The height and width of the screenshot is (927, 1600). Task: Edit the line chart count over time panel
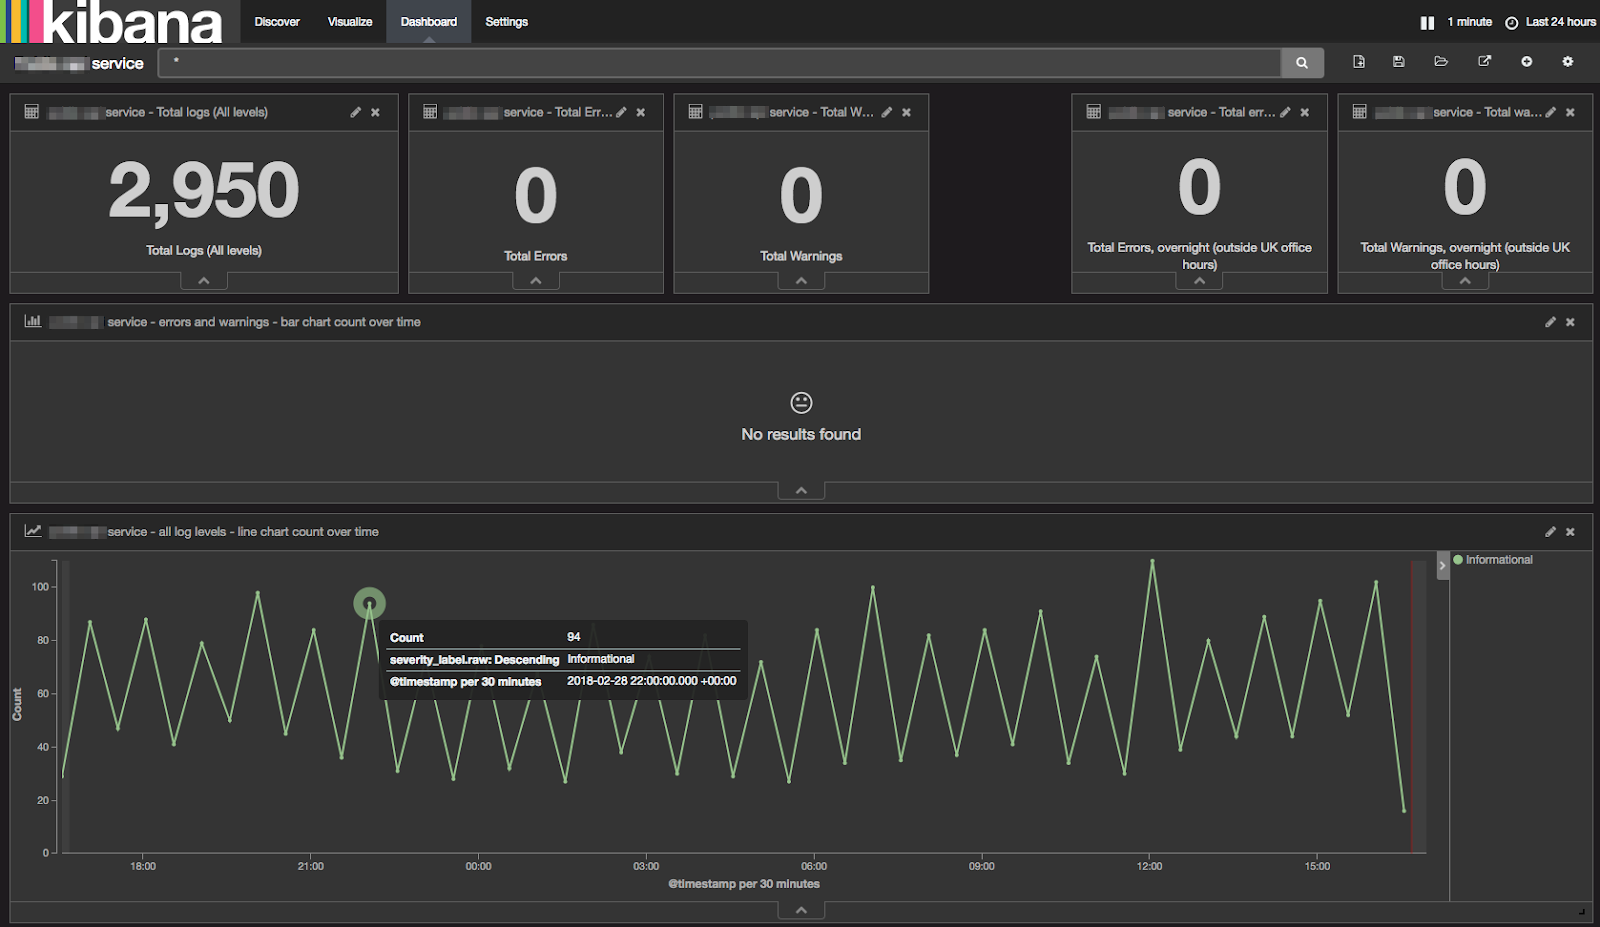pyautogui.click(x=1550, y=532)
